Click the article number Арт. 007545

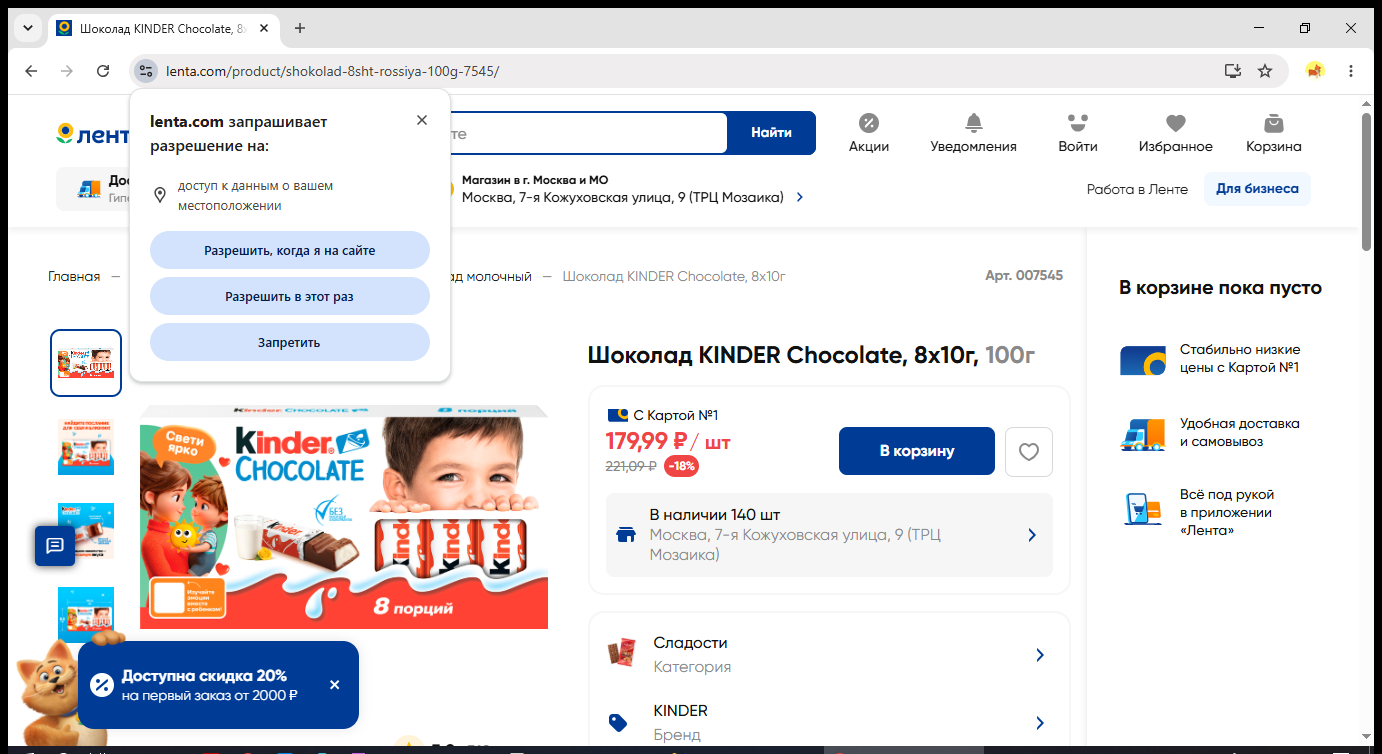pyautogui.click(x=1024, y=275)
